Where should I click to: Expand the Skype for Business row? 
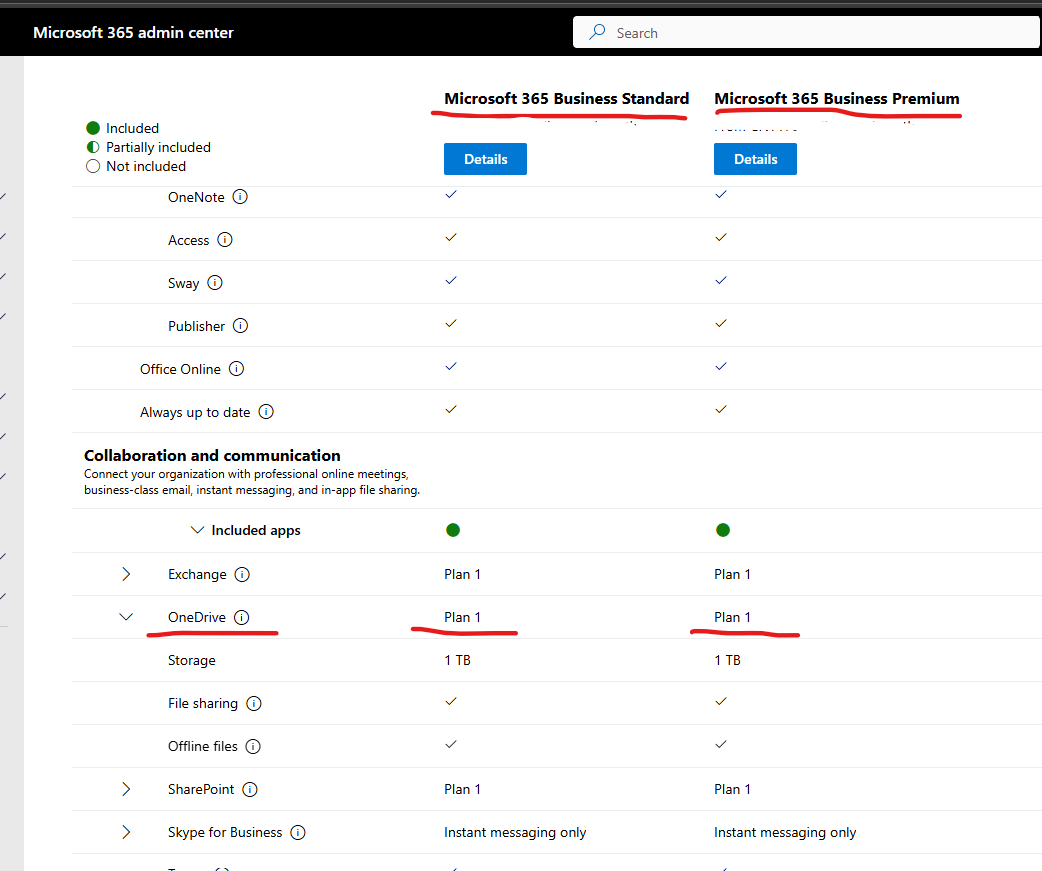126,832
